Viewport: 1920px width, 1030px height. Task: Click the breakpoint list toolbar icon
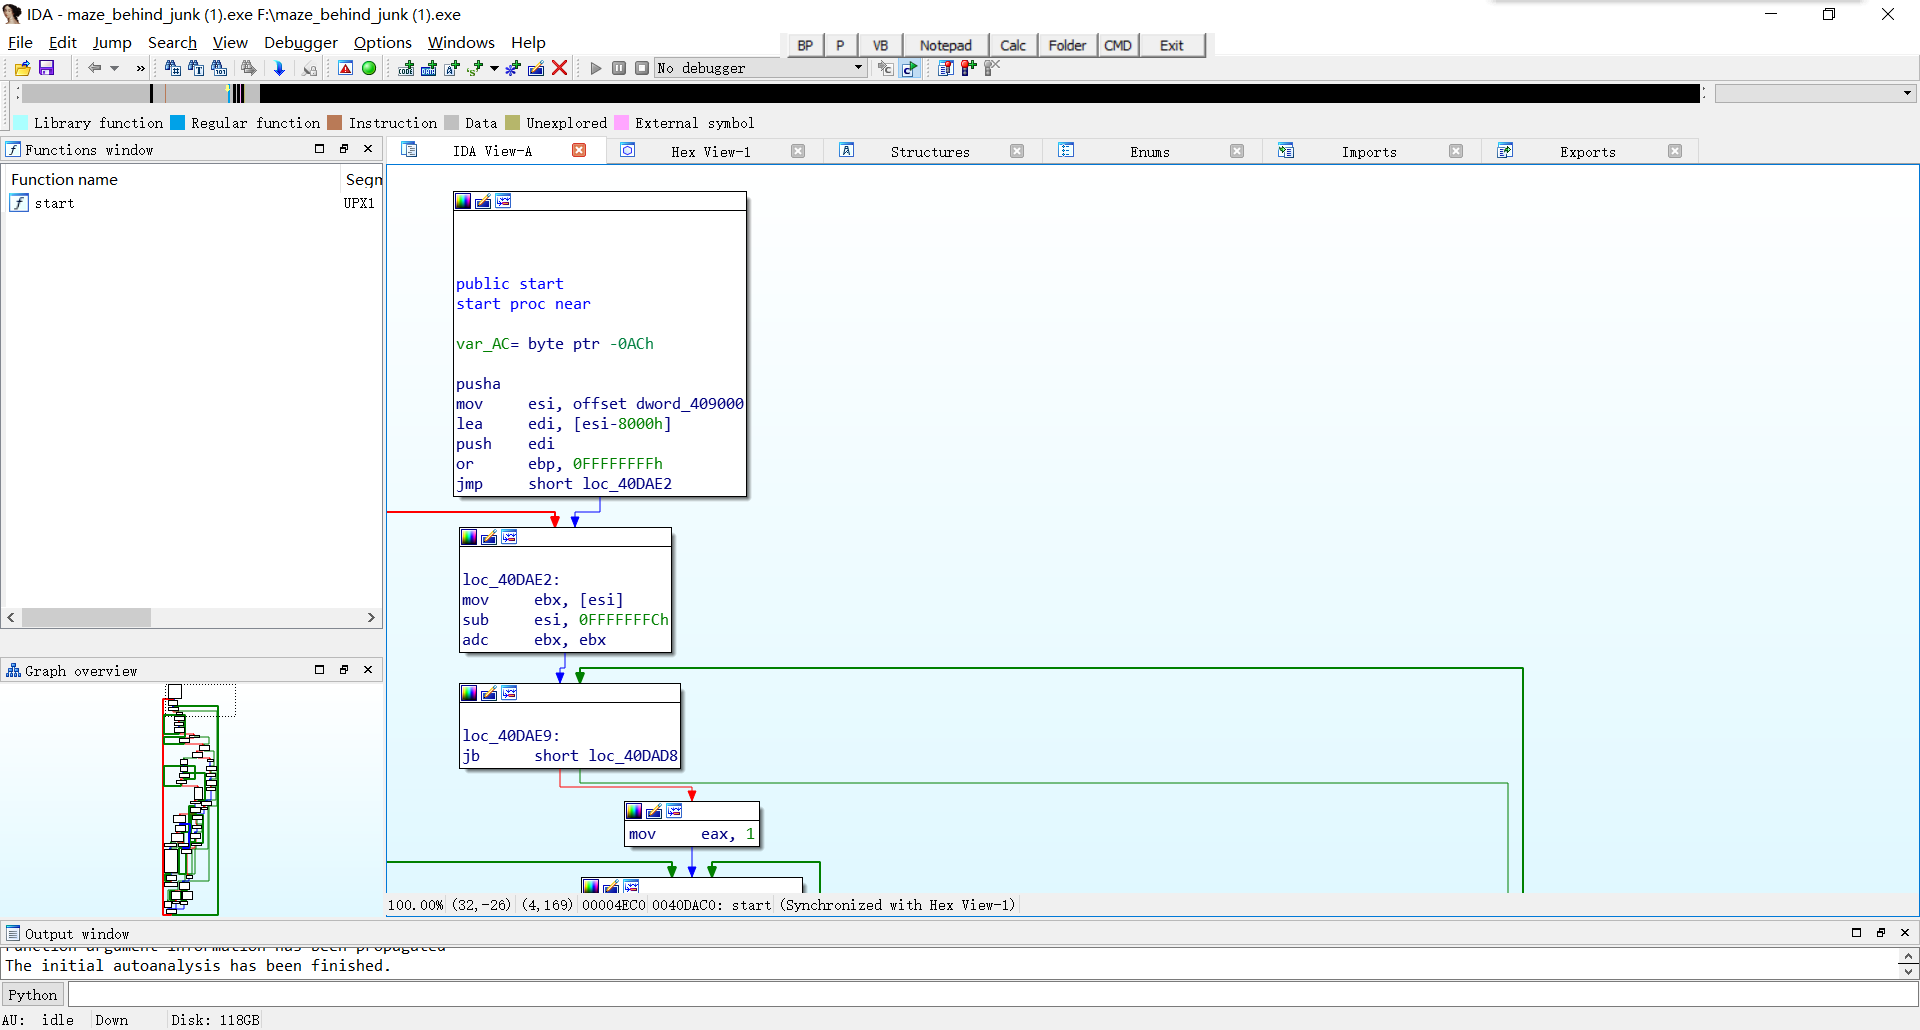(x=945, y=68)
